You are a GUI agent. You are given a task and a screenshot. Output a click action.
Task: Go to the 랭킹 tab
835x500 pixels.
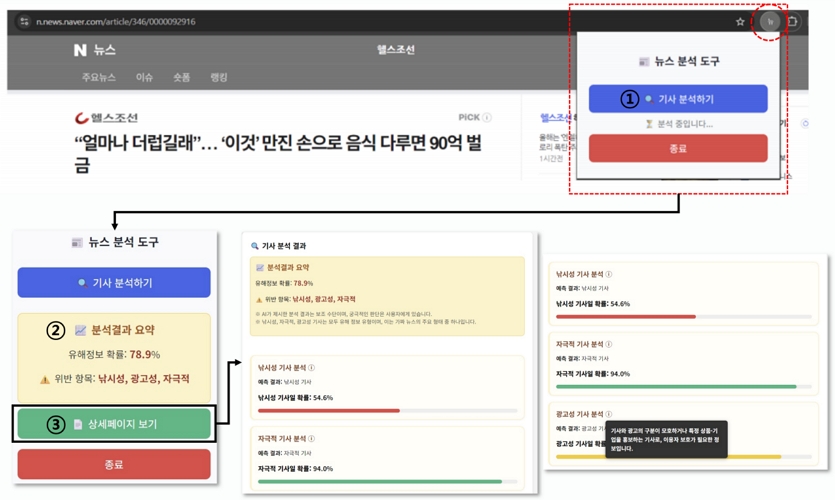tap(219, 77)
